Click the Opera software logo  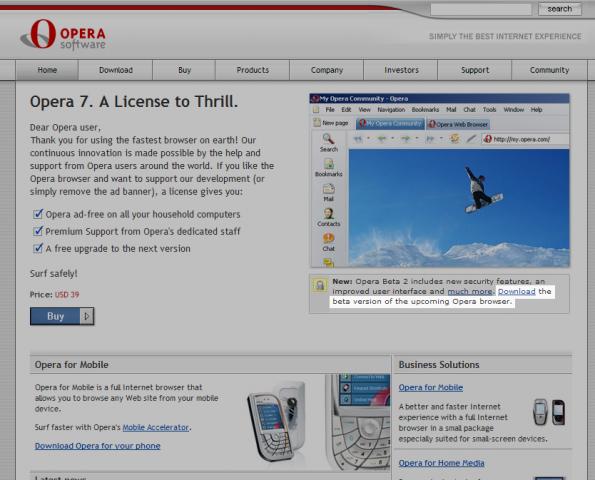tap(63, 35)
